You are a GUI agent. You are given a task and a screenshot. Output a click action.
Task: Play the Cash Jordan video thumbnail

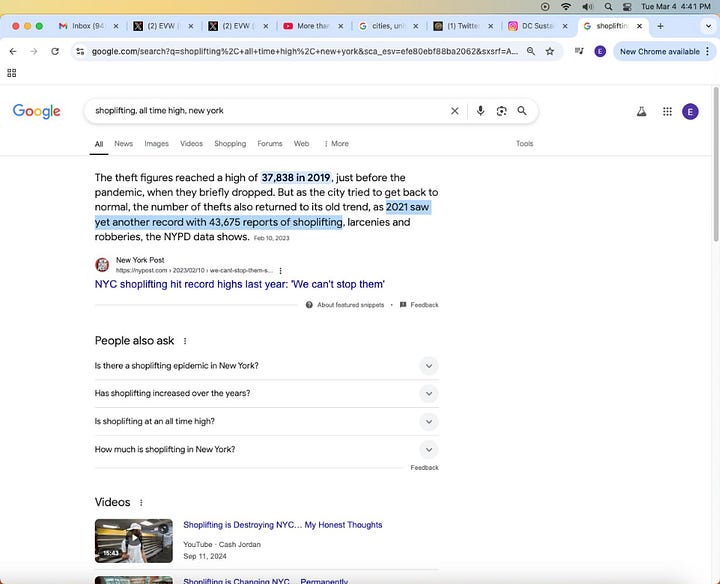134,540
